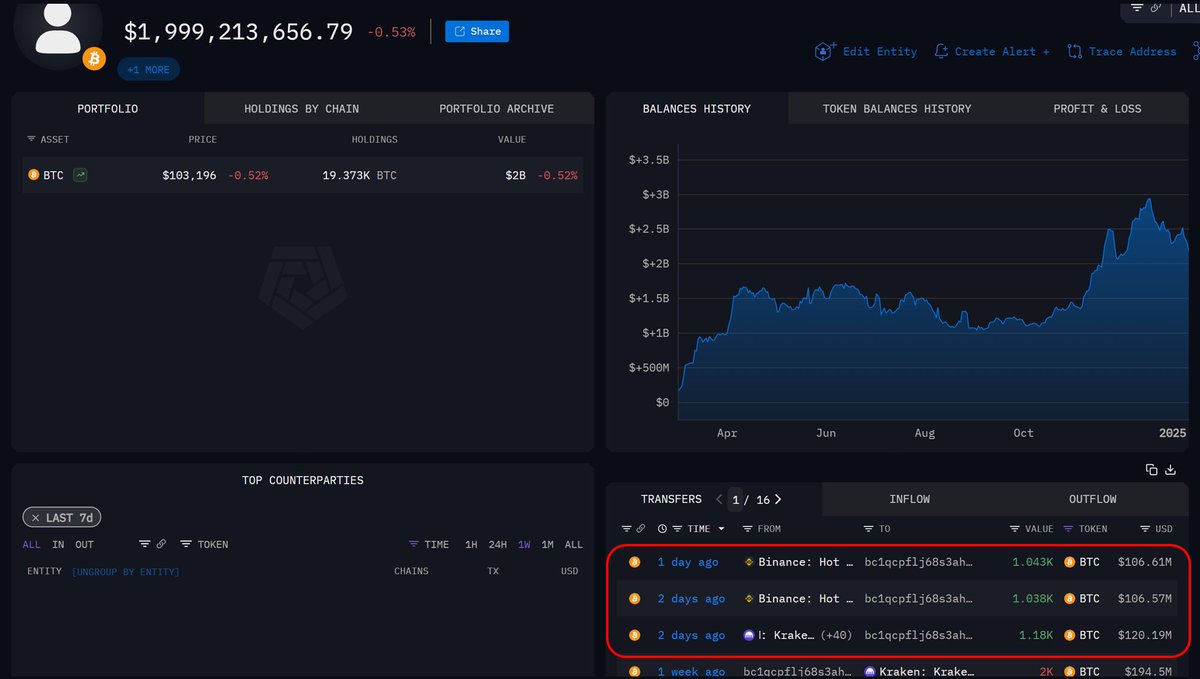
Task: Open the TIME filter in Top Counterparties
Action: coord(429,544)
